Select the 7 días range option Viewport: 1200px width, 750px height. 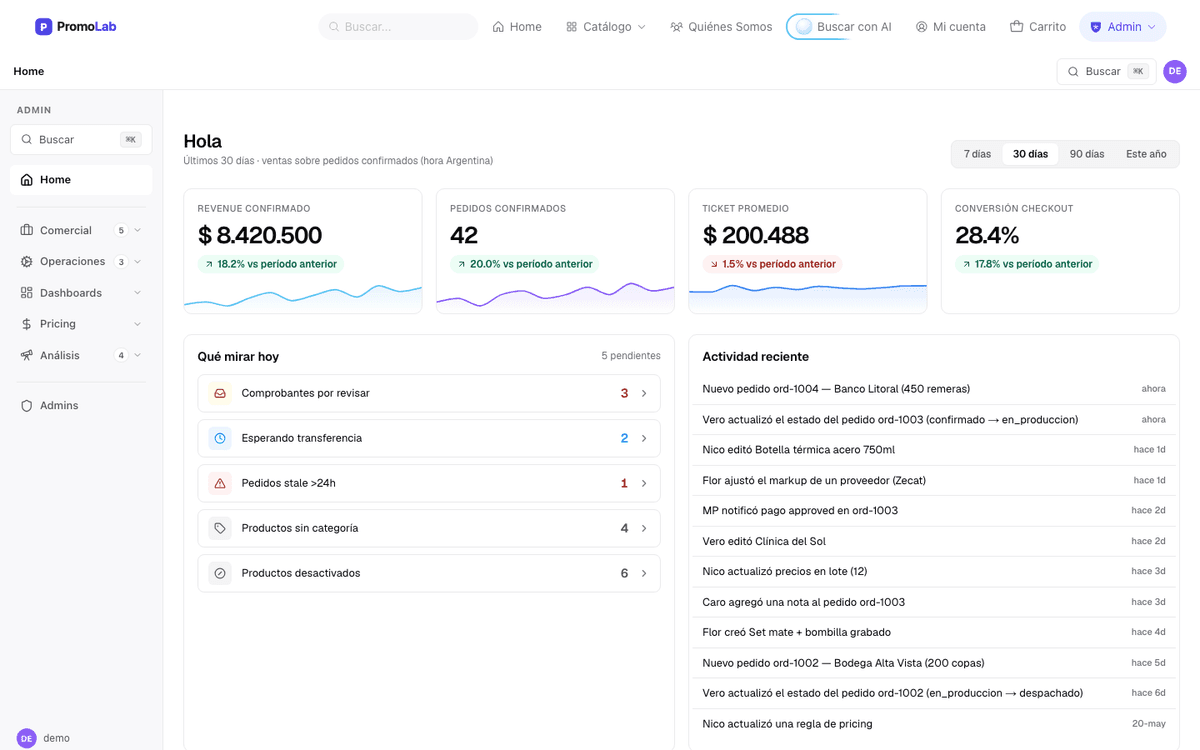point(977,154)
